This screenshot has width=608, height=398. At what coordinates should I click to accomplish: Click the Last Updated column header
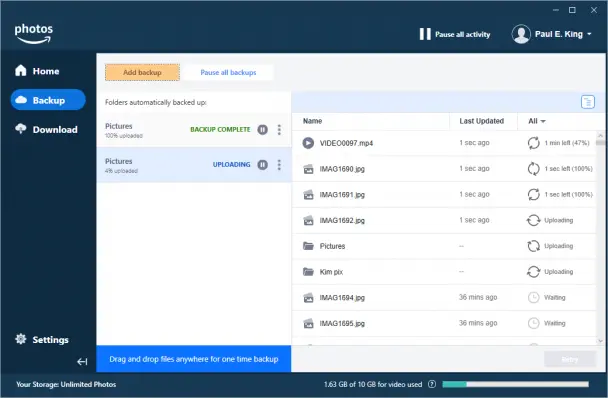(483, 121)
